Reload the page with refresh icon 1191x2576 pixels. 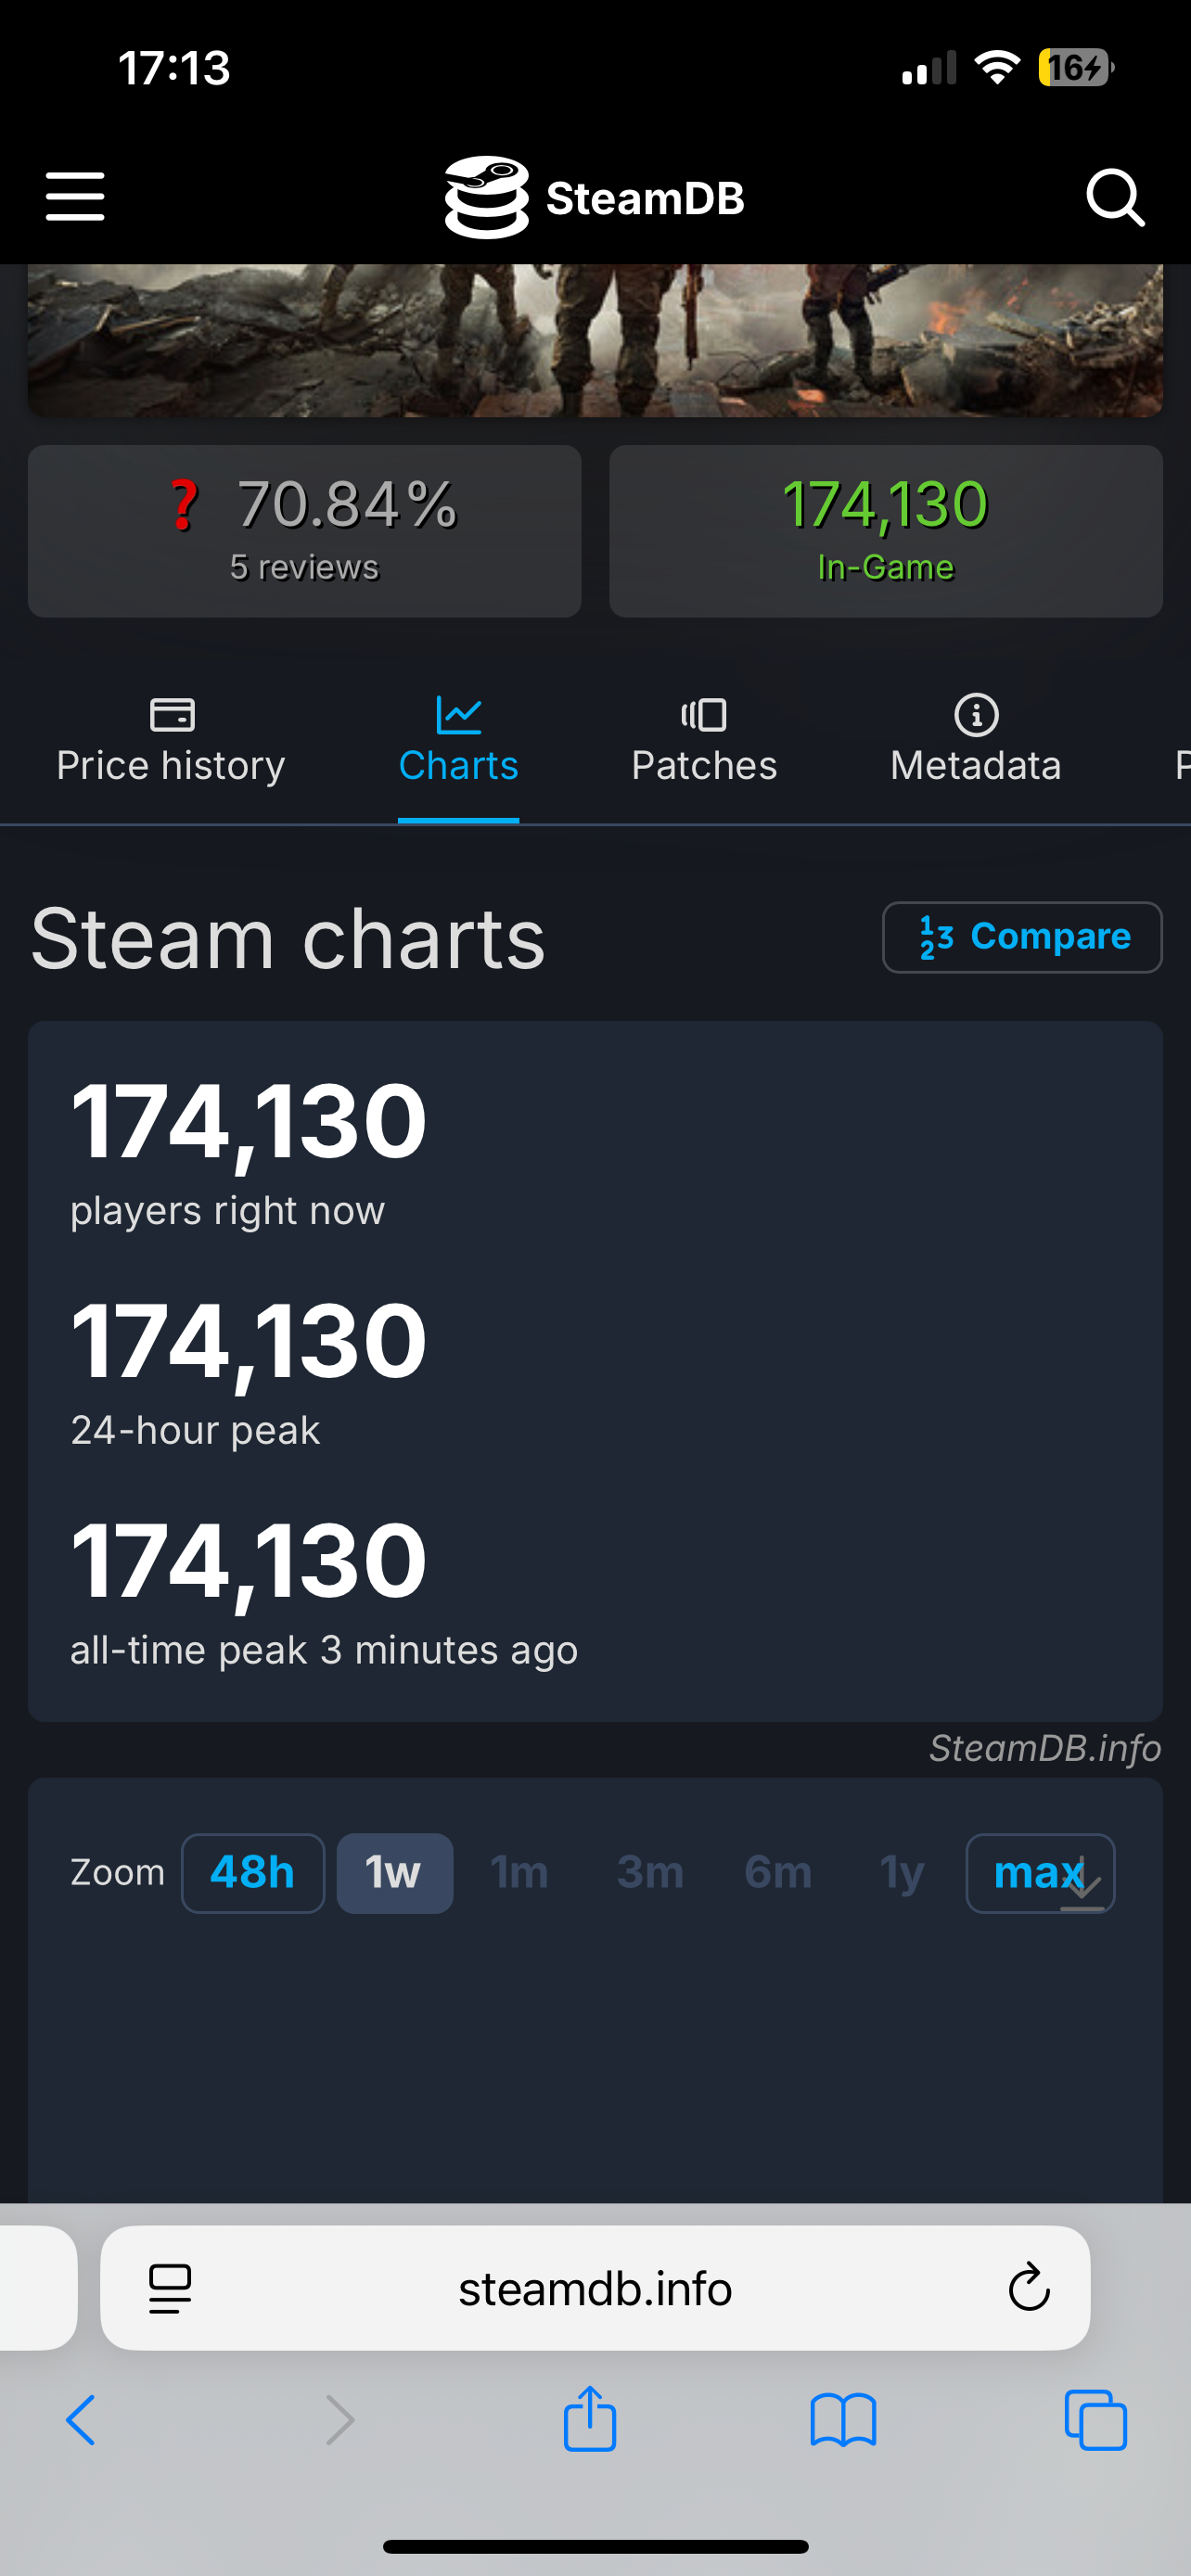tap(1028, 2288)
